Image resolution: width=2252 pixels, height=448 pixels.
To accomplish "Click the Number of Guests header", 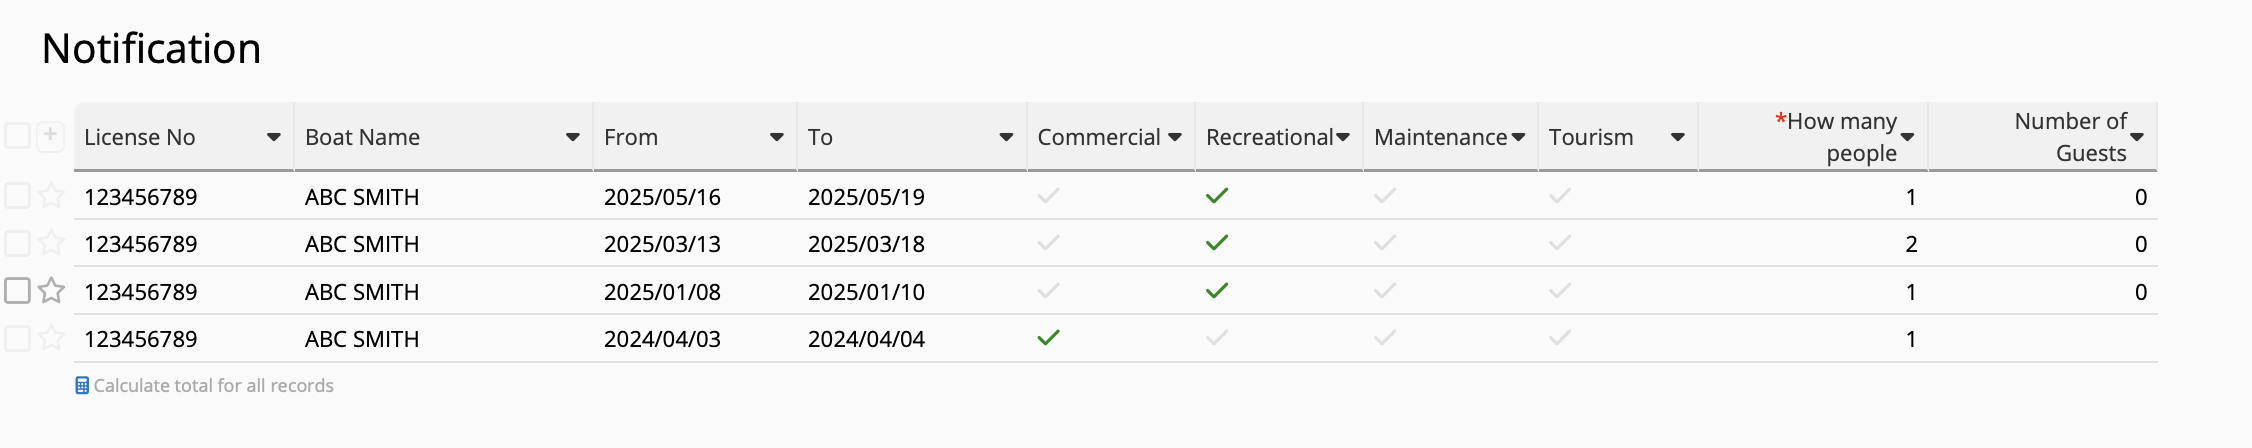I will click(2070, 137).
